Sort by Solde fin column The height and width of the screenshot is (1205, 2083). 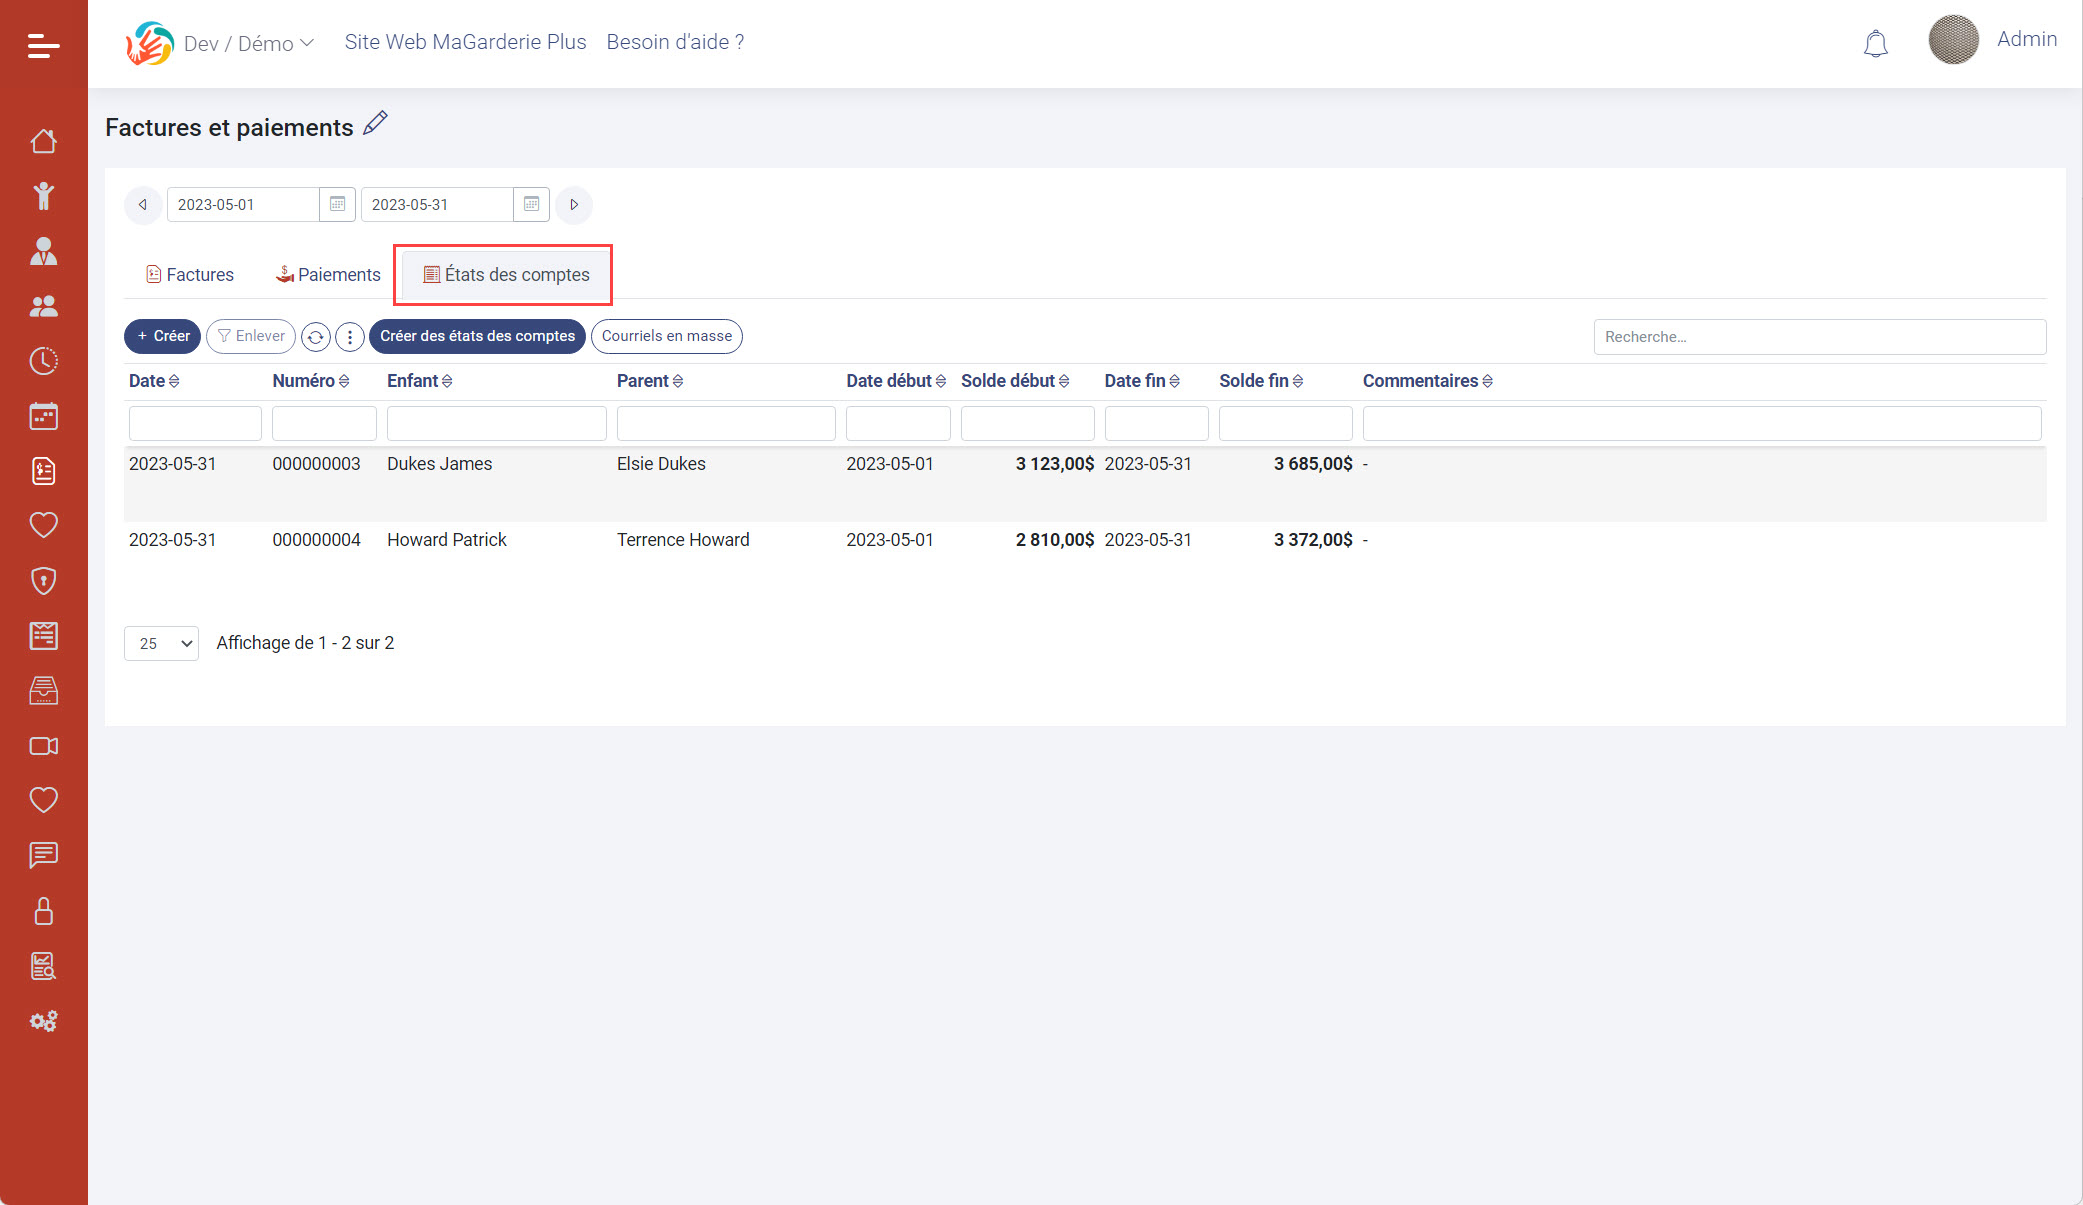pos(1261,381)
